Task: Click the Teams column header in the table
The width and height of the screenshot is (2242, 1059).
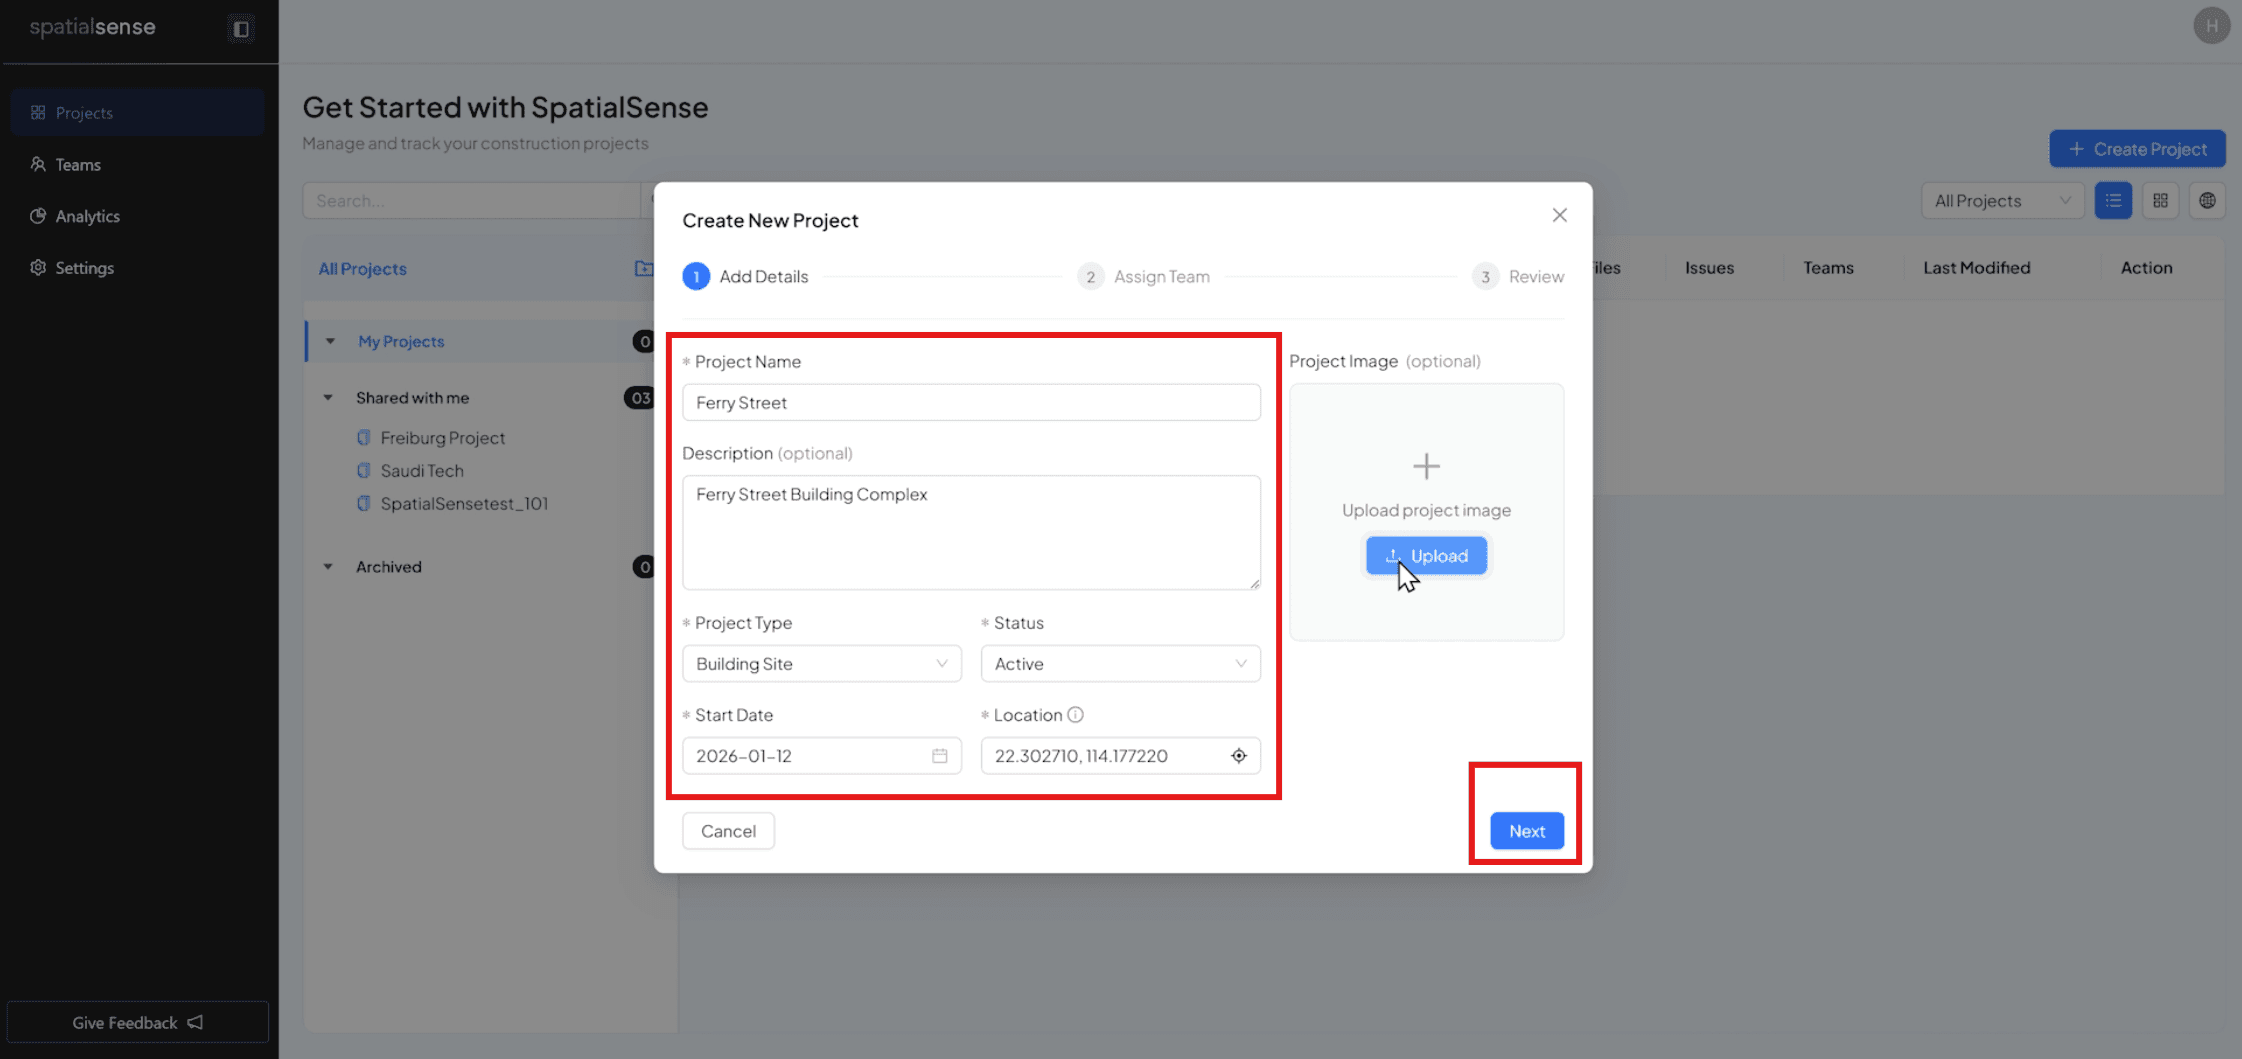Action: [x=1828, y=268]
